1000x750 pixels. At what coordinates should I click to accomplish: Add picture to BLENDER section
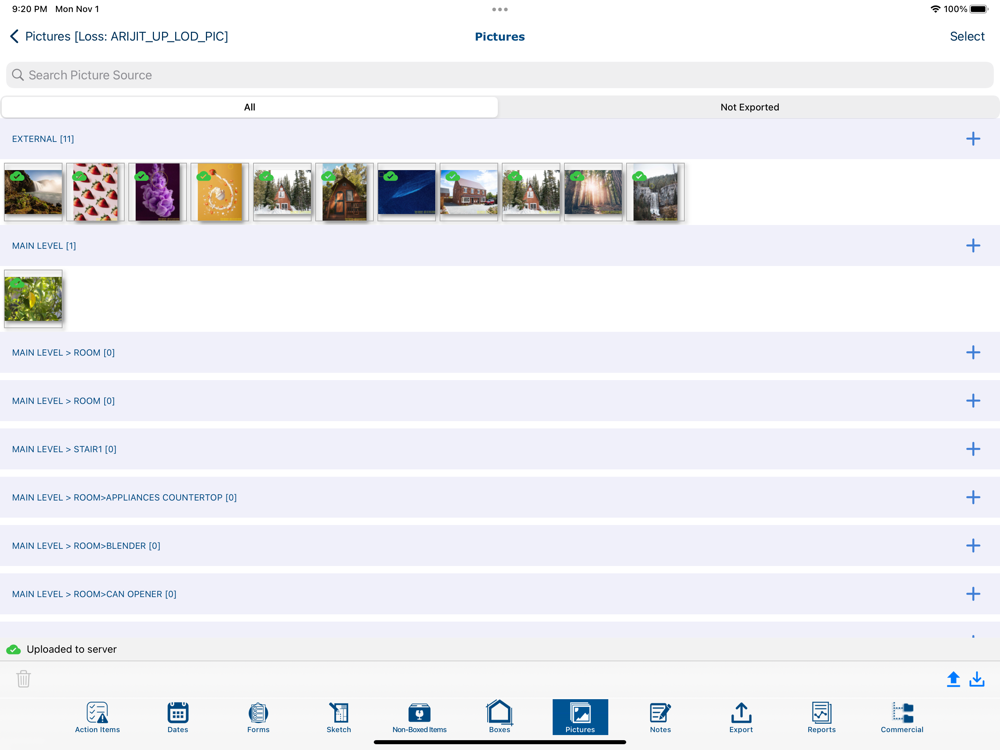(x=973, y=546)
